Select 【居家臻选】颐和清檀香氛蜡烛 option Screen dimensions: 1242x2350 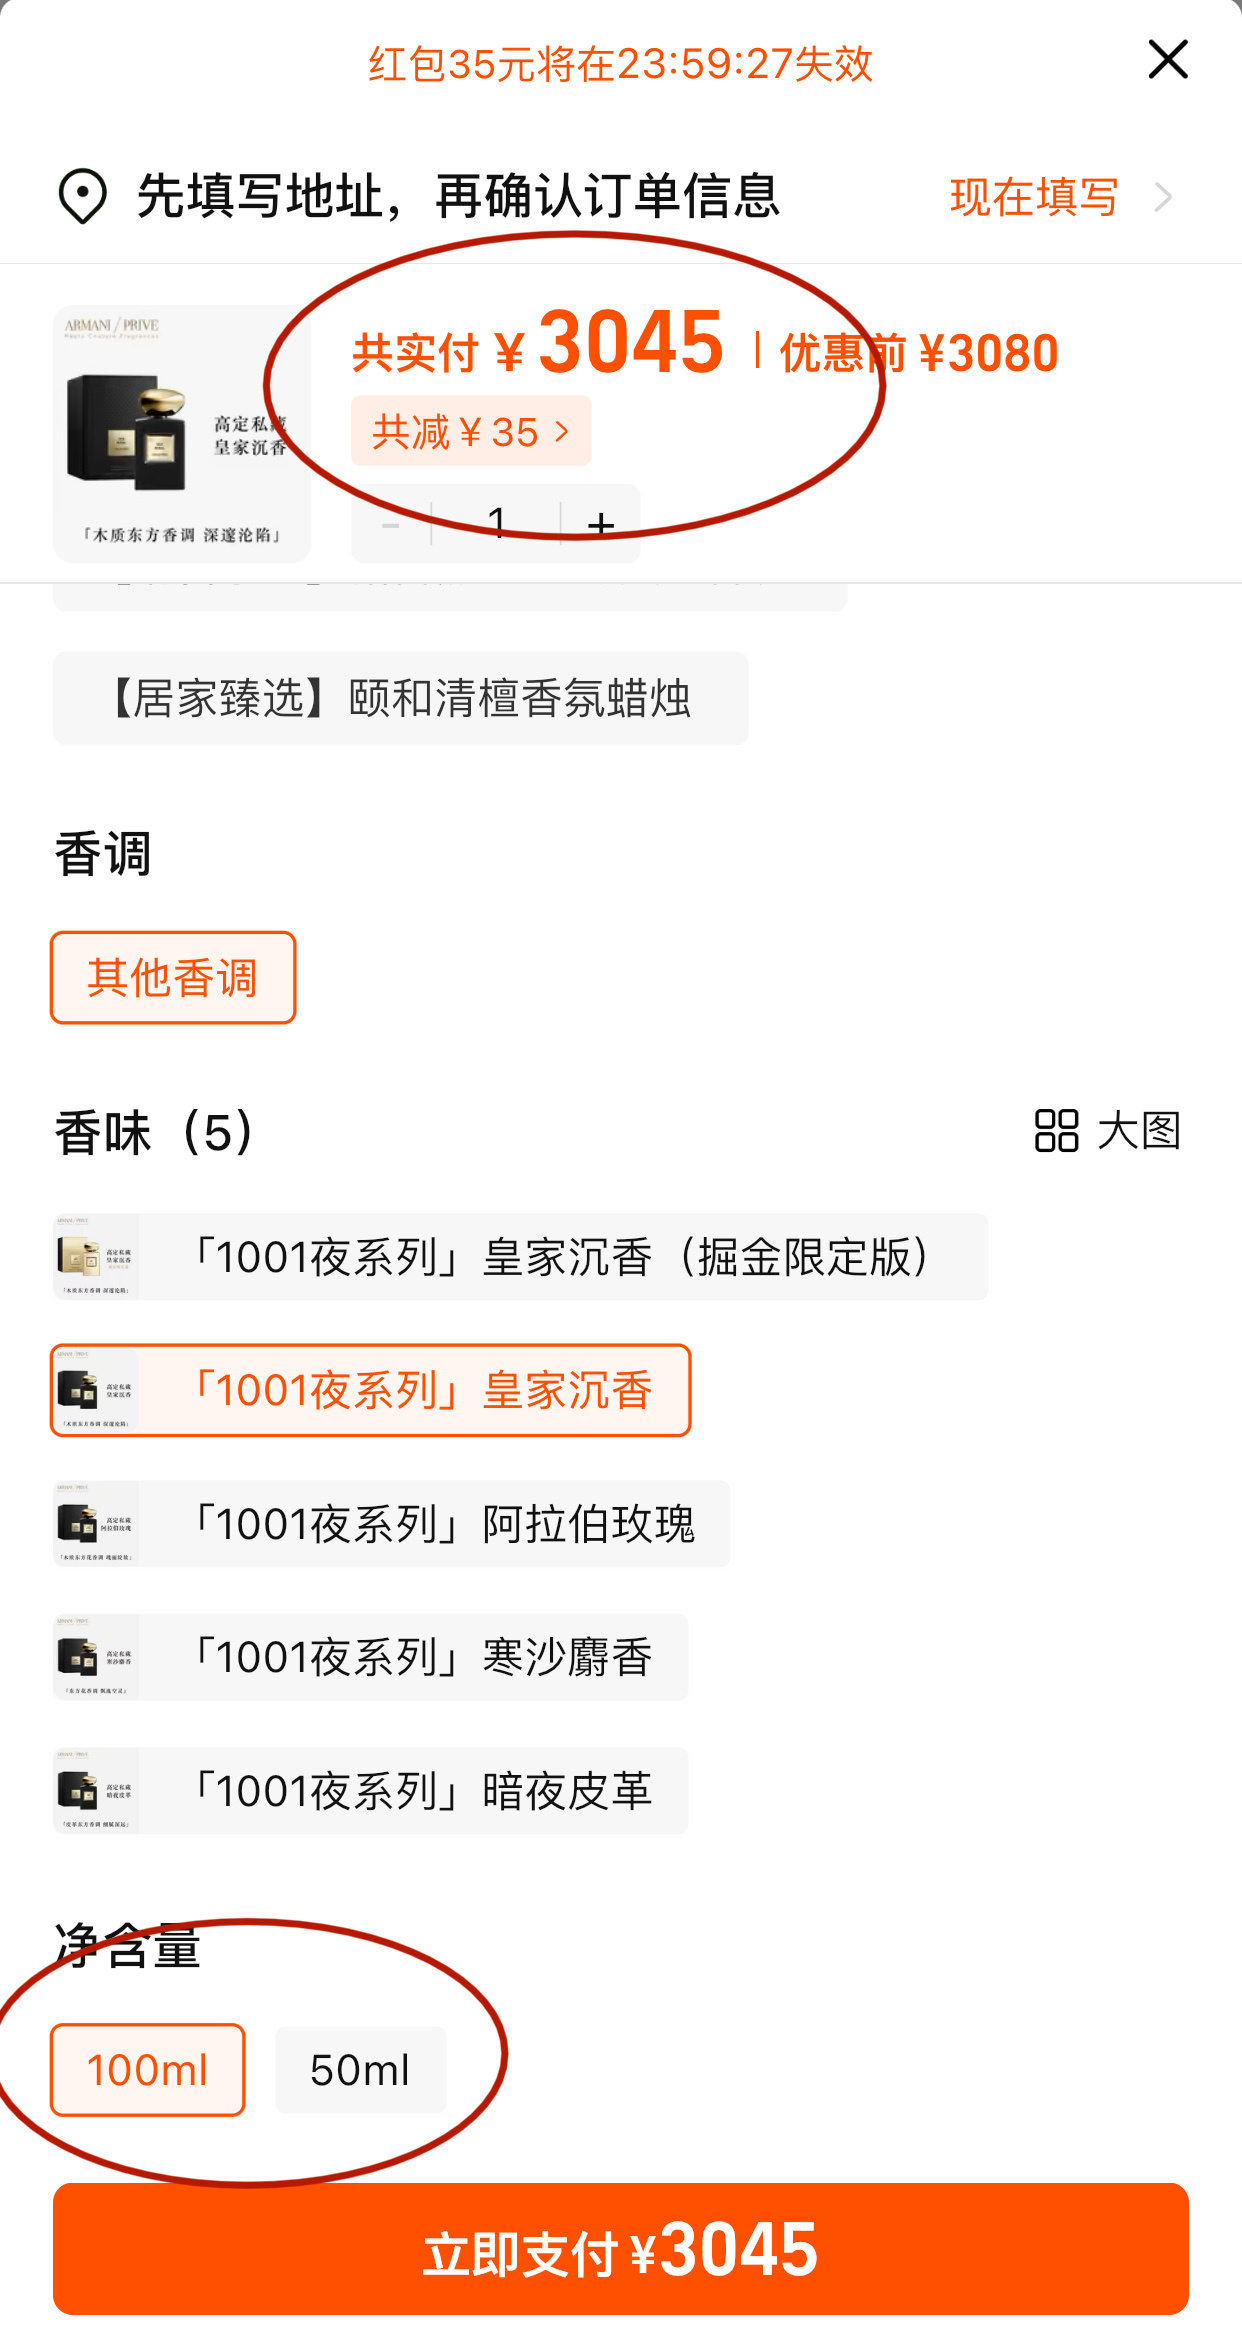click(x=400, y=698)
